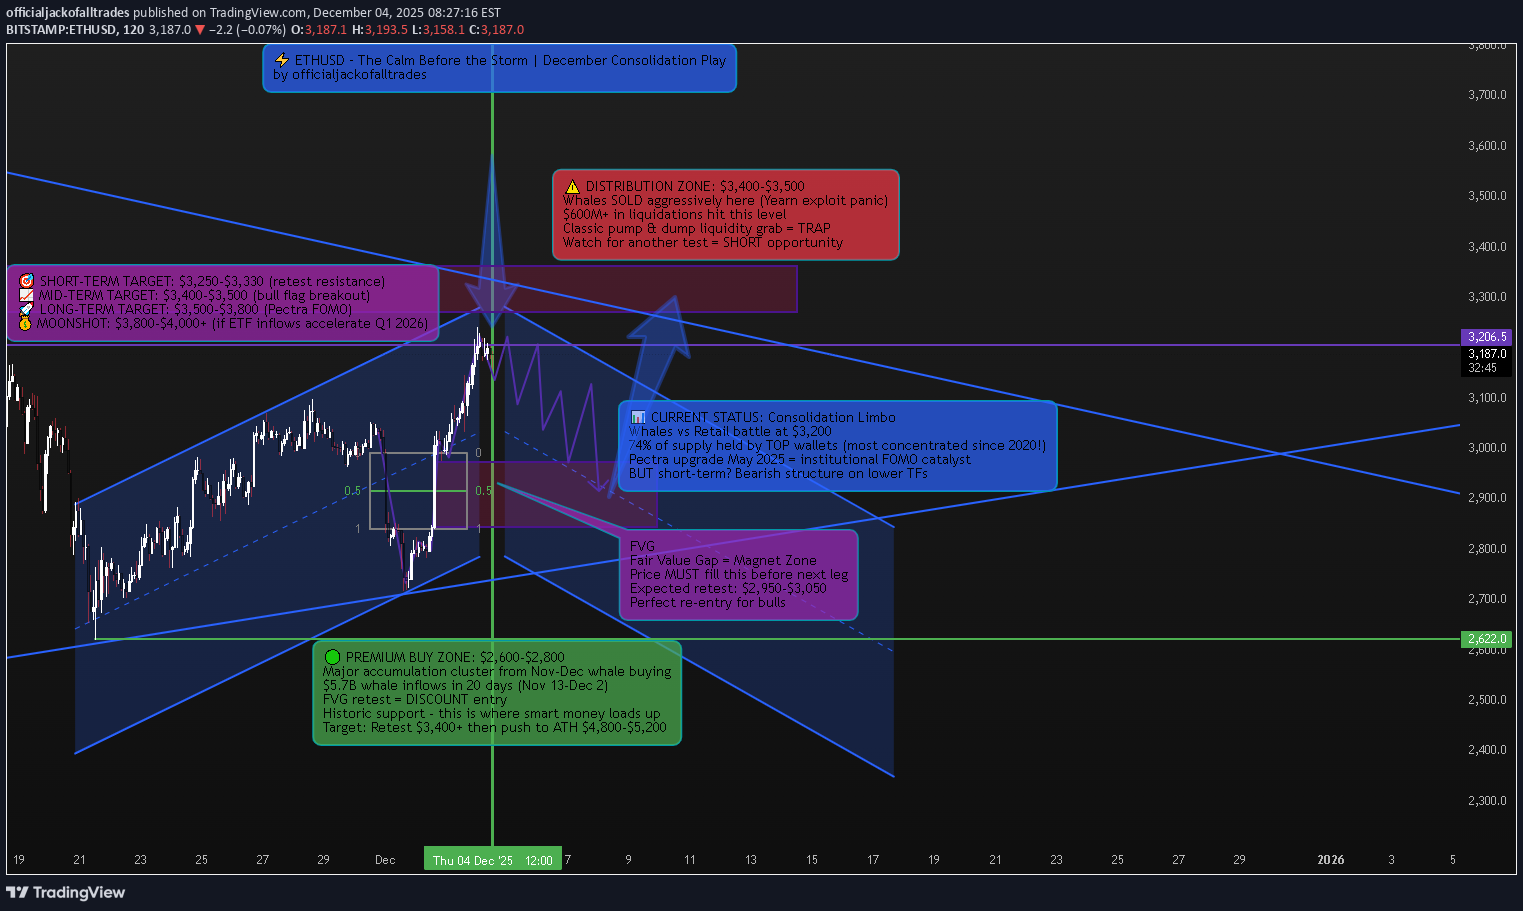Click the lightning bolt icon in the chart title

pyautogui.click(x=282, y=61)
